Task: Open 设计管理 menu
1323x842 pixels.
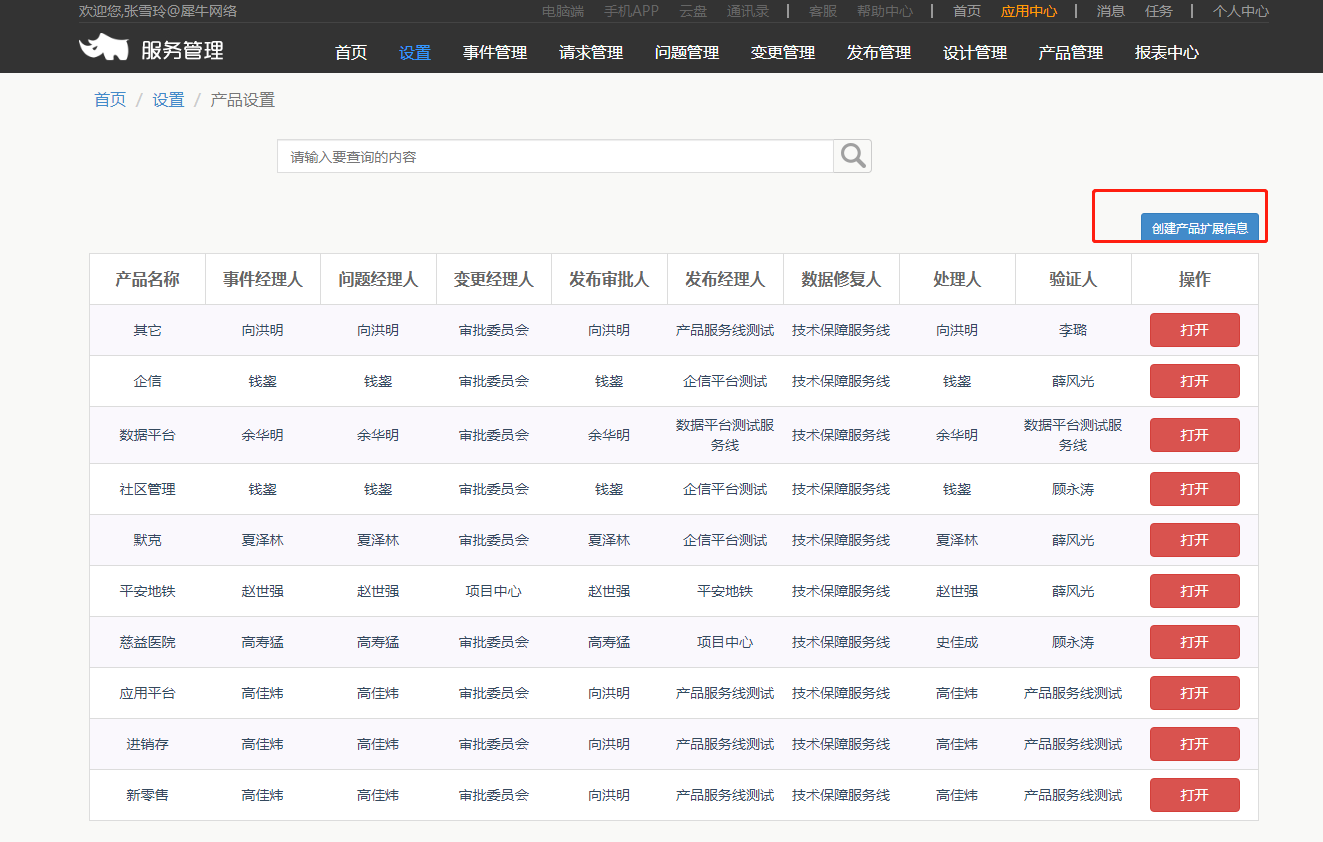Action: (975, 53)
